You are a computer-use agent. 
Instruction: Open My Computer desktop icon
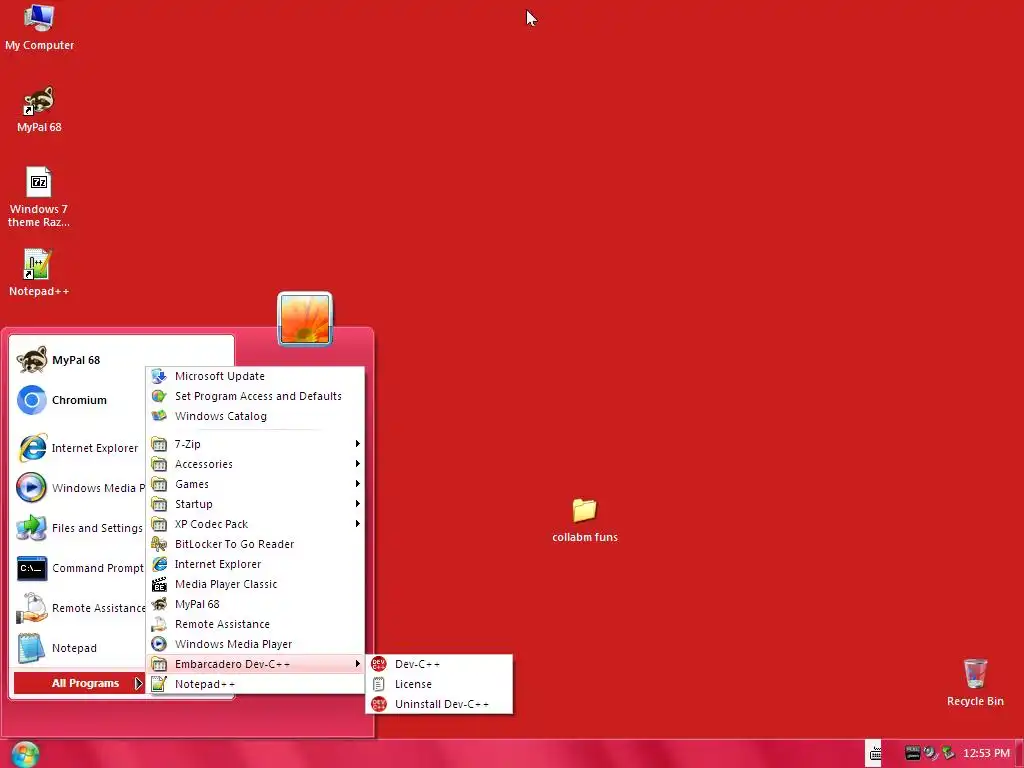[39, 27]
